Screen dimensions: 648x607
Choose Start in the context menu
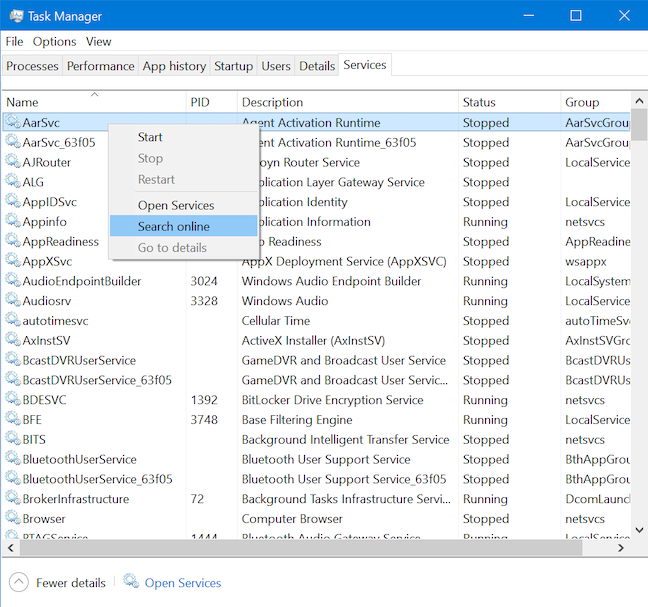tap(150, 137)
